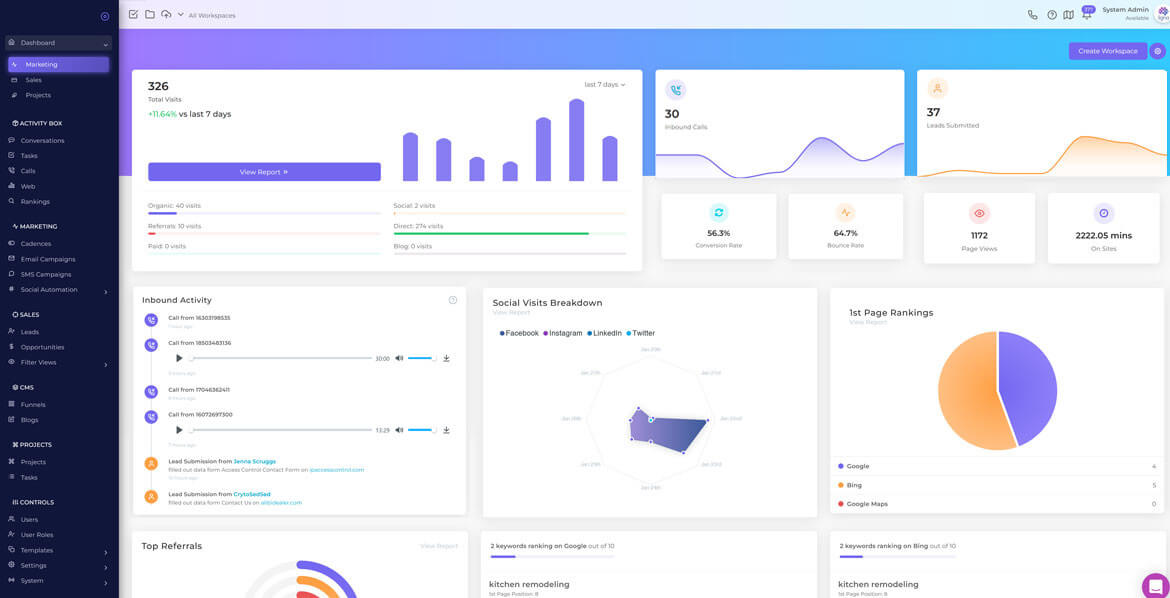Click the phone icon in top bar
Image resolution: width=1170 pixels, height=598 pixels.
1033,15
